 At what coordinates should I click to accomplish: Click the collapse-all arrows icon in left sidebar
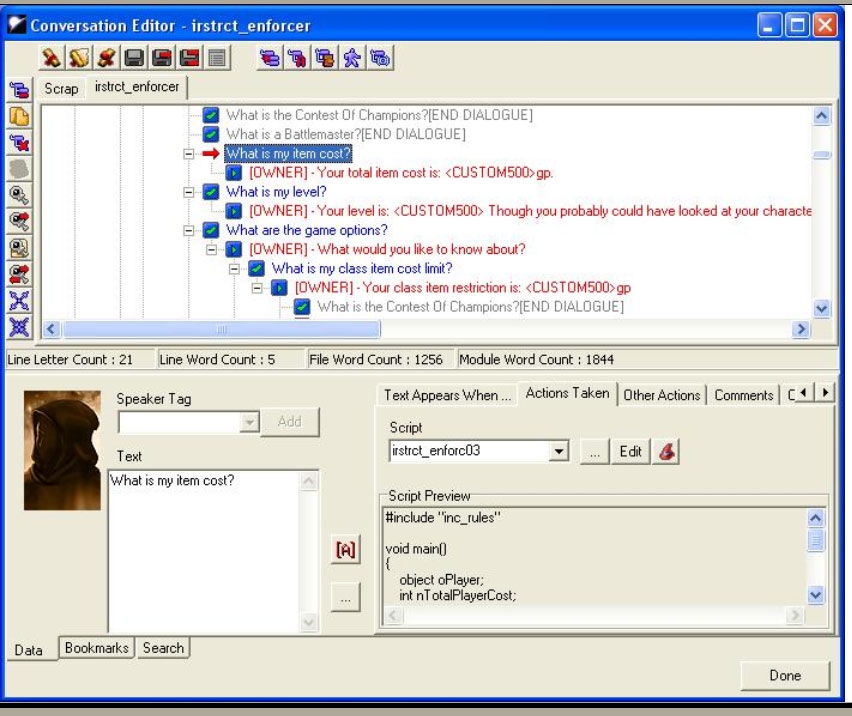pos(18,326)
